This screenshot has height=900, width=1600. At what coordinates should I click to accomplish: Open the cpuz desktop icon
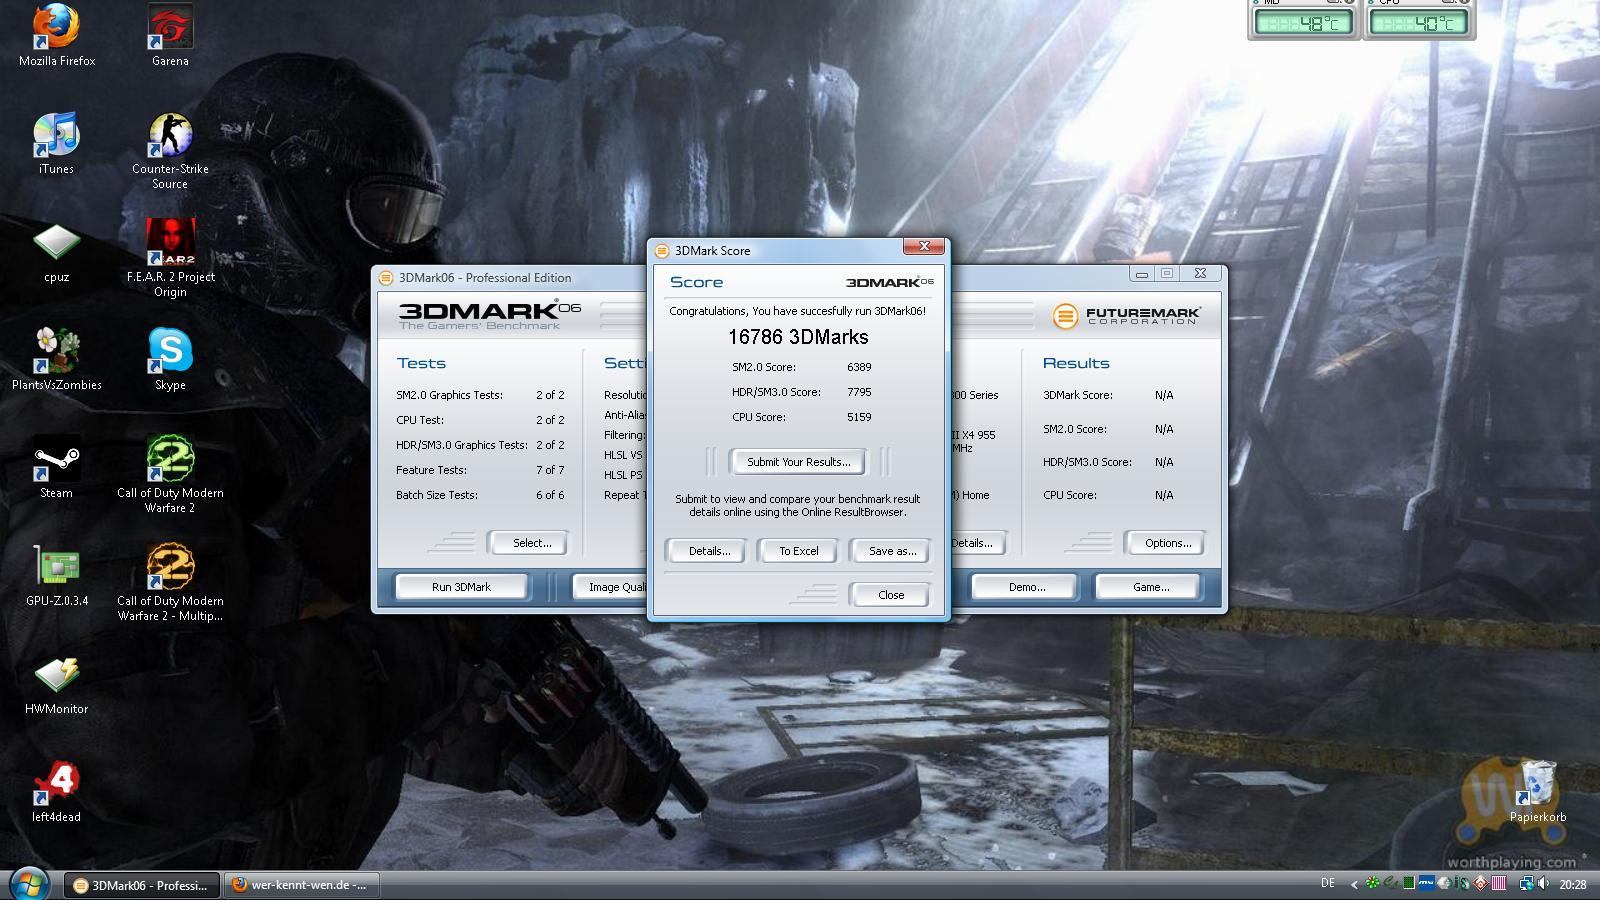click(56, 252)
